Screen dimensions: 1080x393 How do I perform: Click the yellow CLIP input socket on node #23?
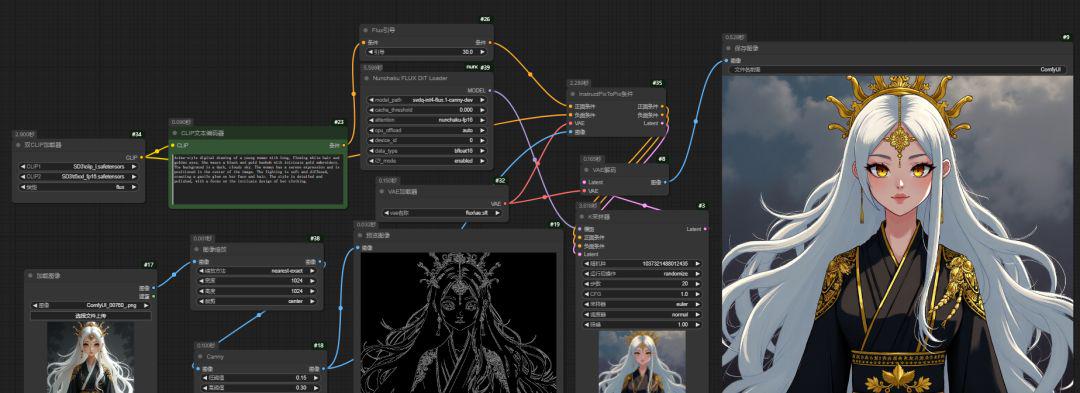pyautogui.click(x=172, y=145)
